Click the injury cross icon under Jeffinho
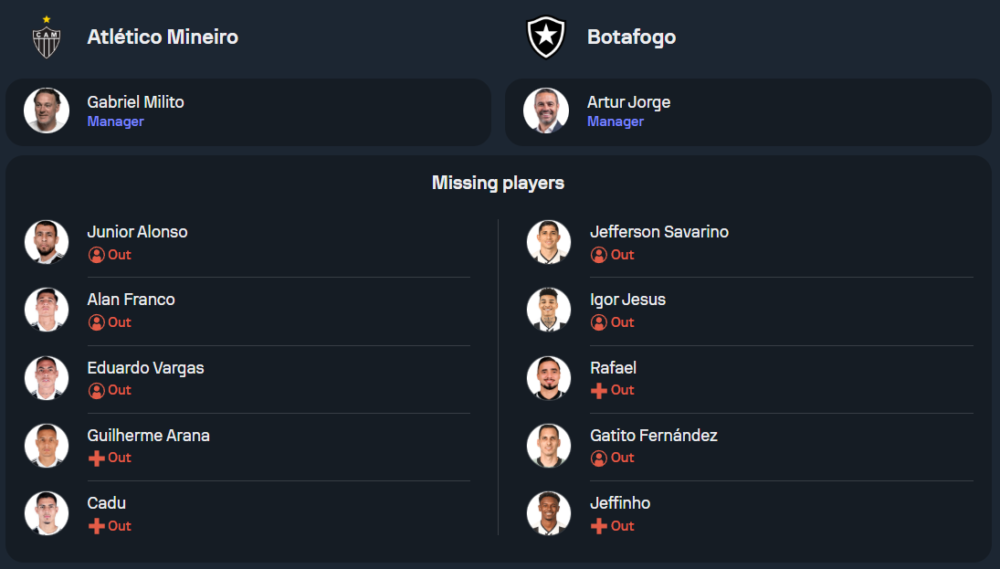Image resolution: width=1000 pixels, height=569 pixels. tap(599, 526)
